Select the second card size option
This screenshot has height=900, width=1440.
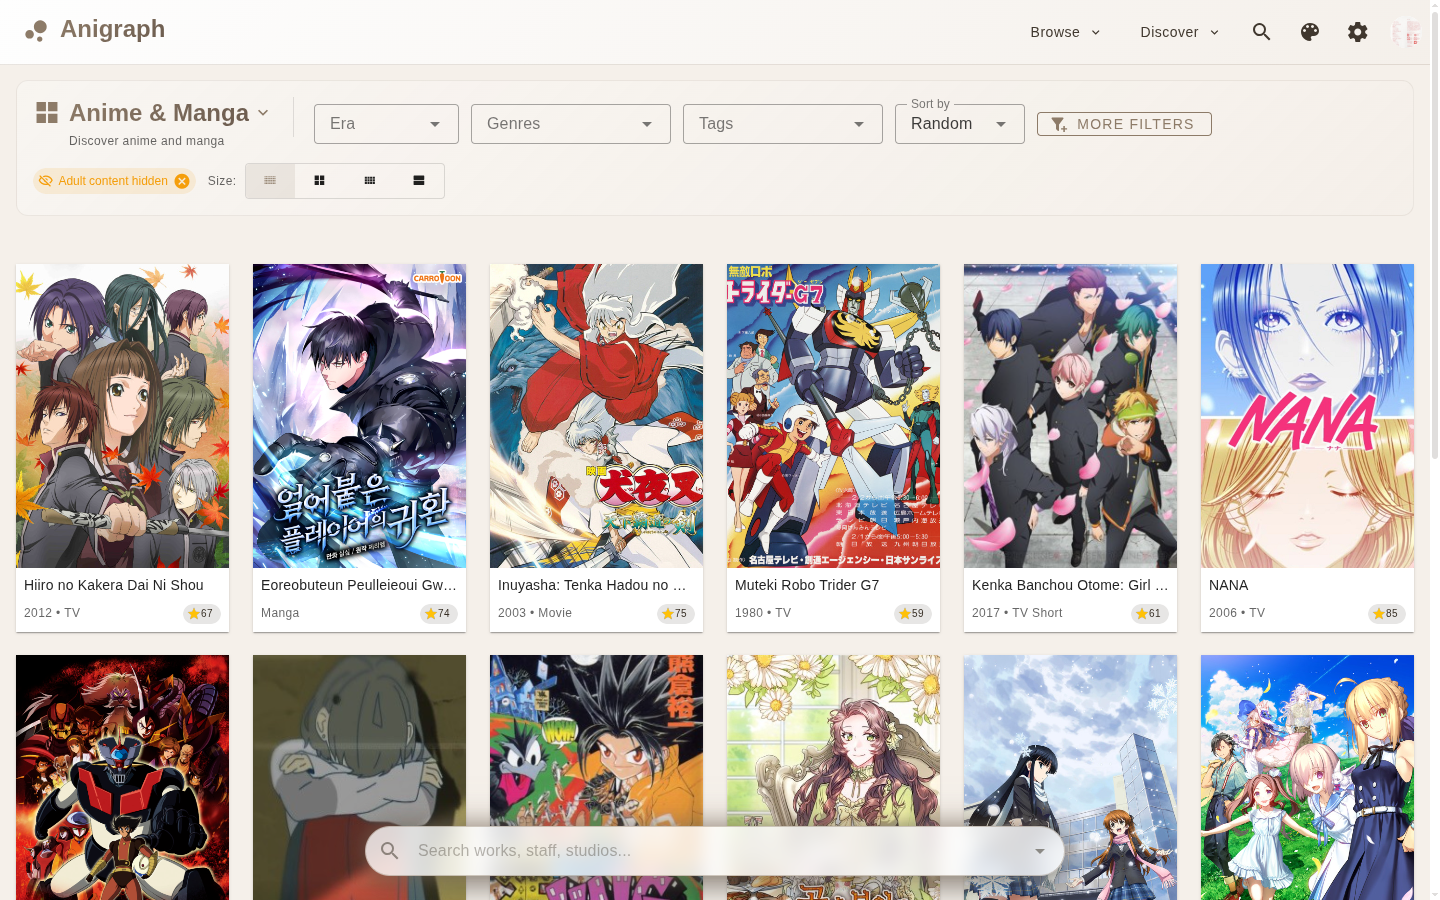coord(320,181)
